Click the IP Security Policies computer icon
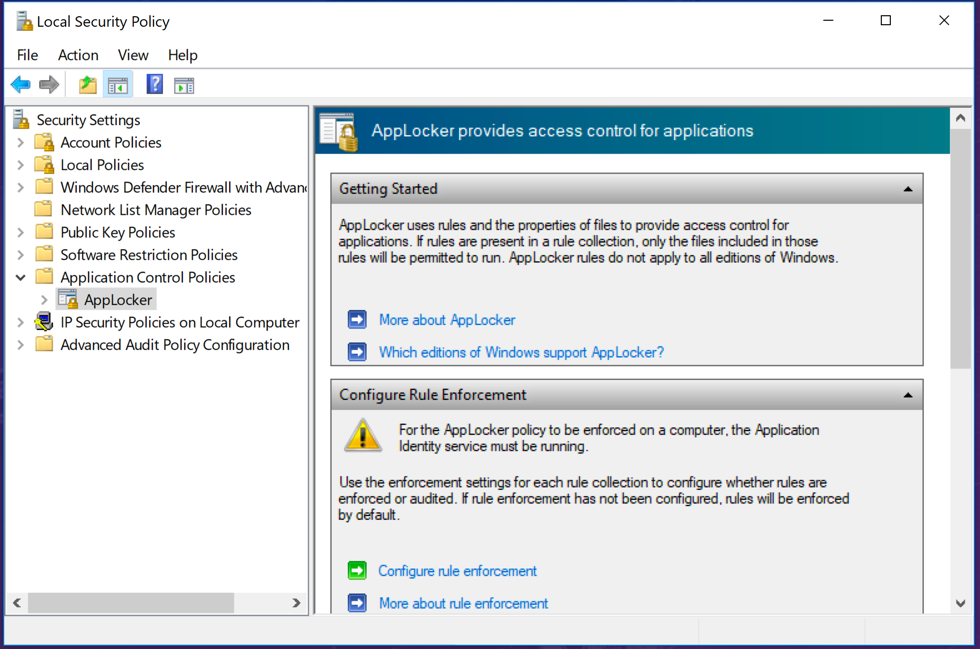Viewport: 980px width, 649px height. [x=44, y=322]
